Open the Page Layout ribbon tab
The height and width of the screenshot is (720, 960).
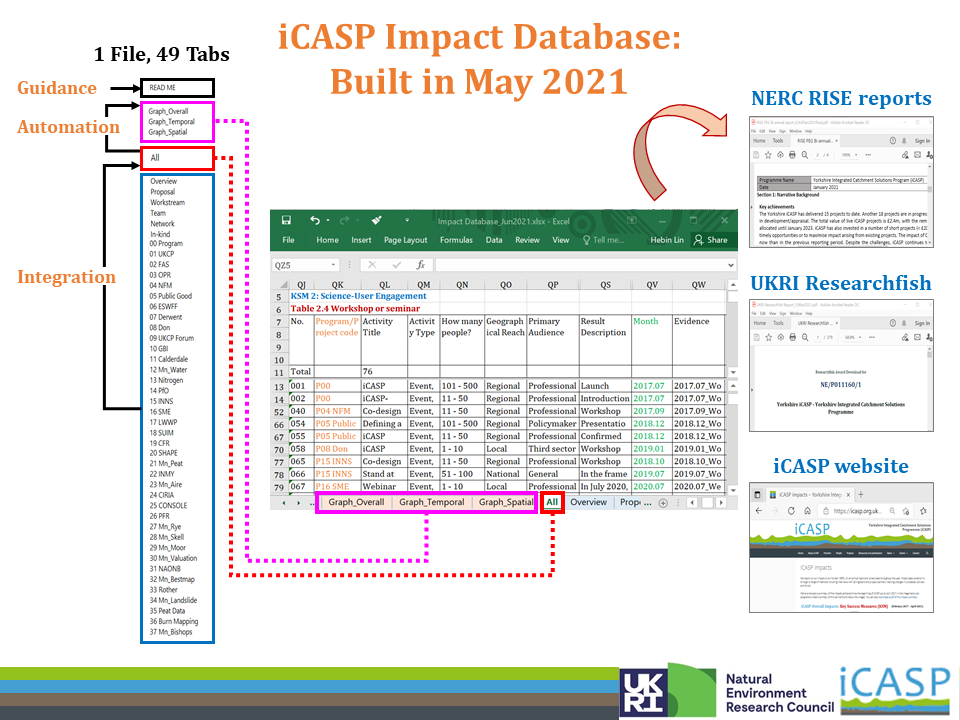(405, 240)
